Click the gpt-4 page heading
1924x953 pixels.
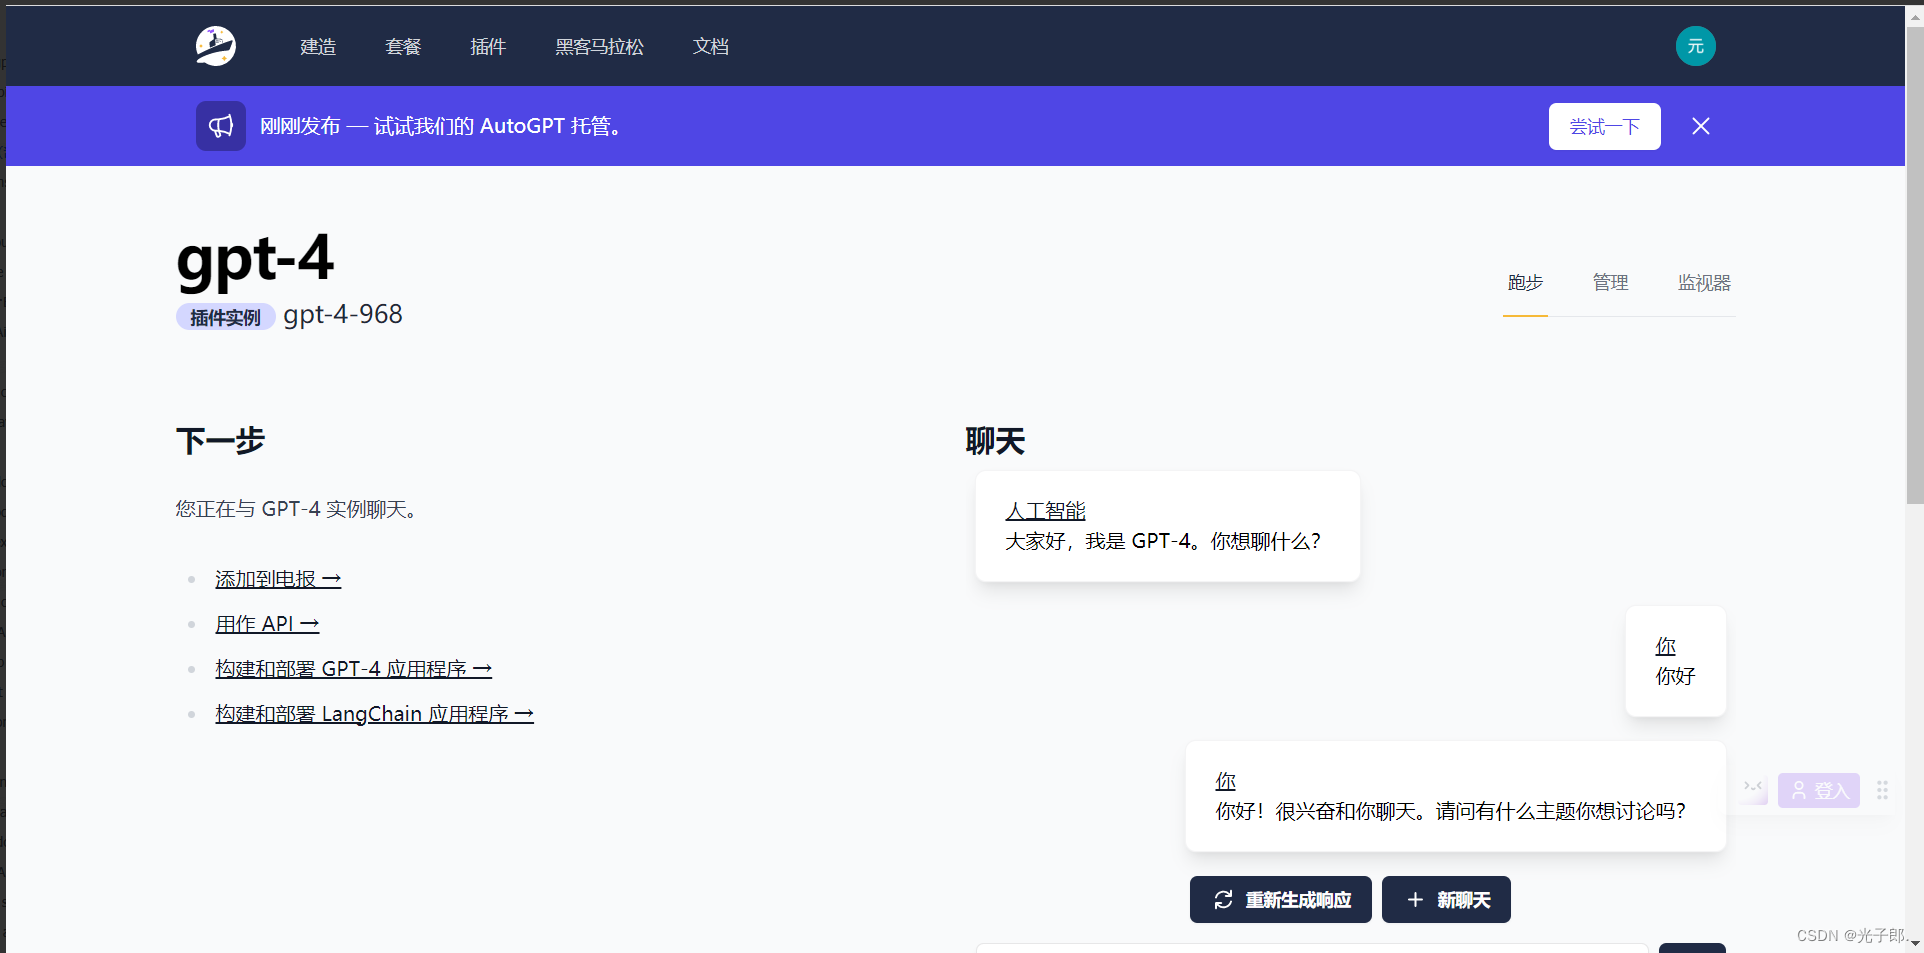coord(255,260)
